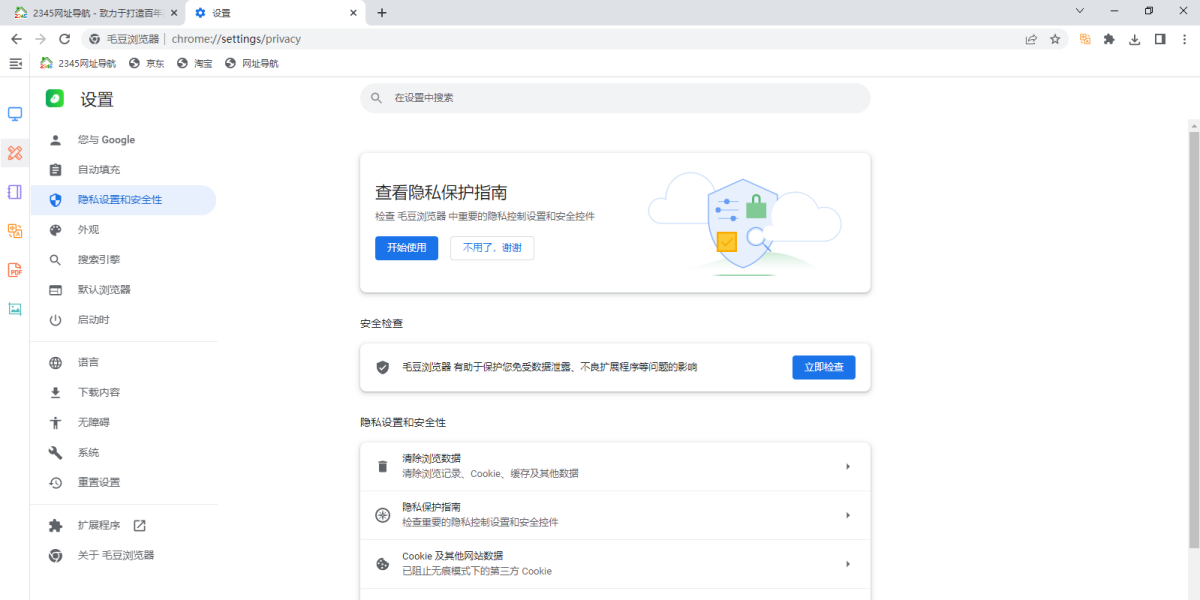This screenshot has height=600, width=1200.
Task: Open the image translate tool in the sidebar
Action: [14, 230]
